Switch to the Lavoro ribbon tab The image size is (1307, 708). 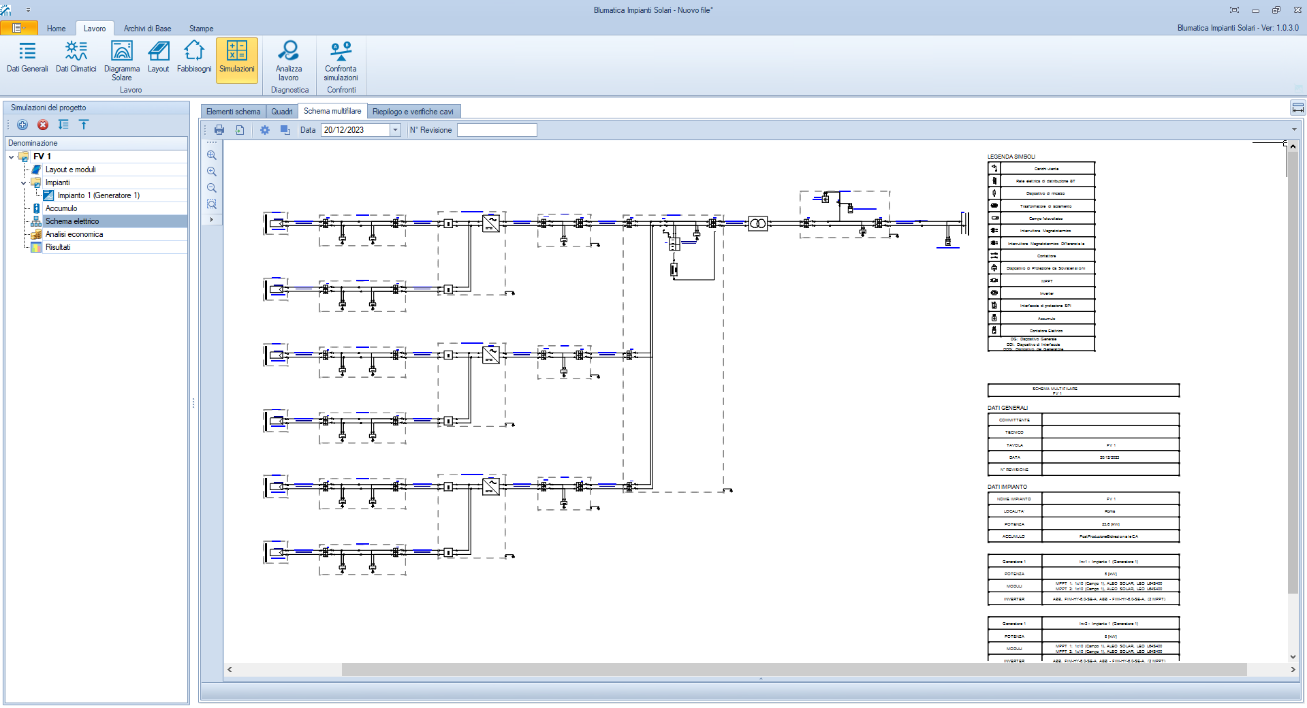pyautogui.click(x=95, y=28)
